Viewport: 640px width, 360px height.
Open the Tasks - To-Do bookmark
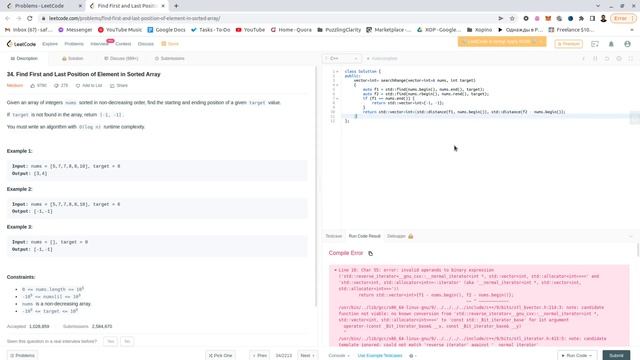[x=211, y=30]
